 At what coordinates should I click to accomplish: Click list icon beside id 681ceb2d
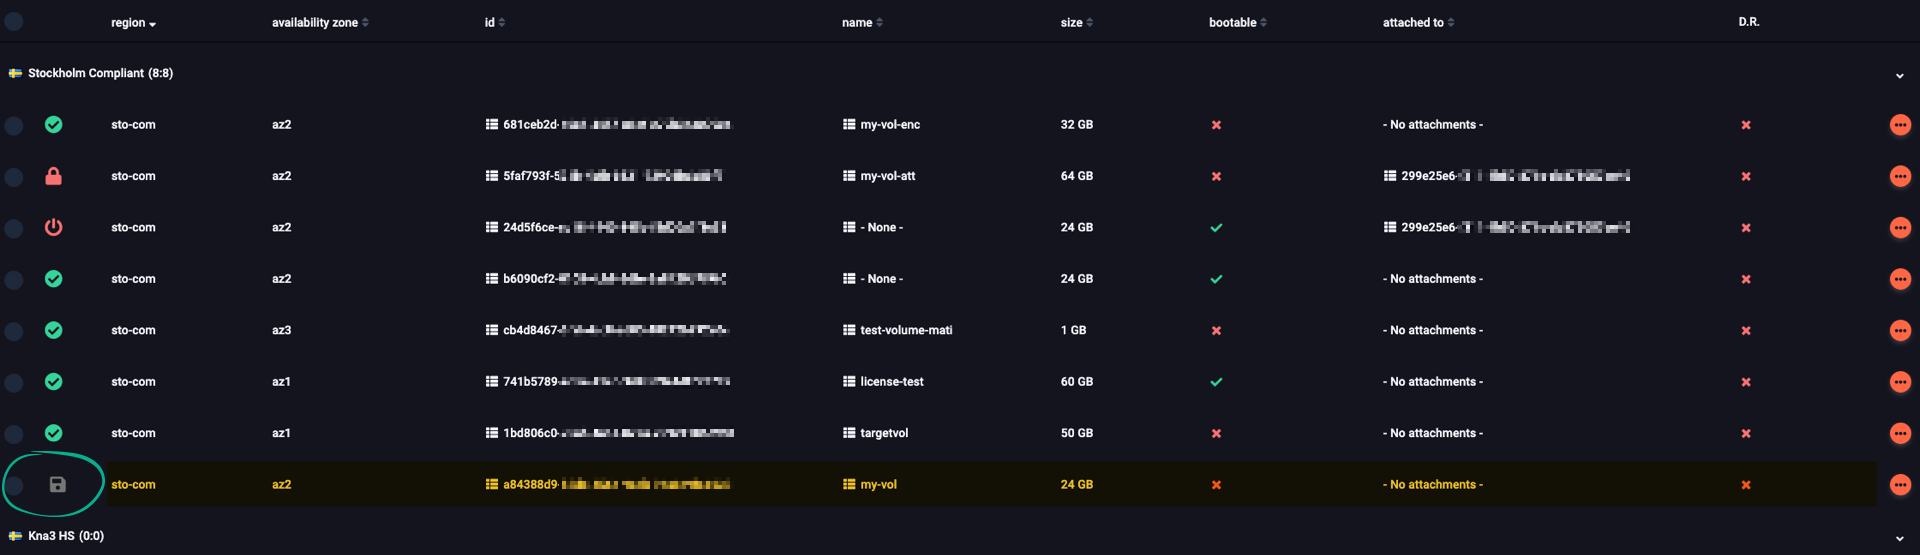click(x=492, y=125)
